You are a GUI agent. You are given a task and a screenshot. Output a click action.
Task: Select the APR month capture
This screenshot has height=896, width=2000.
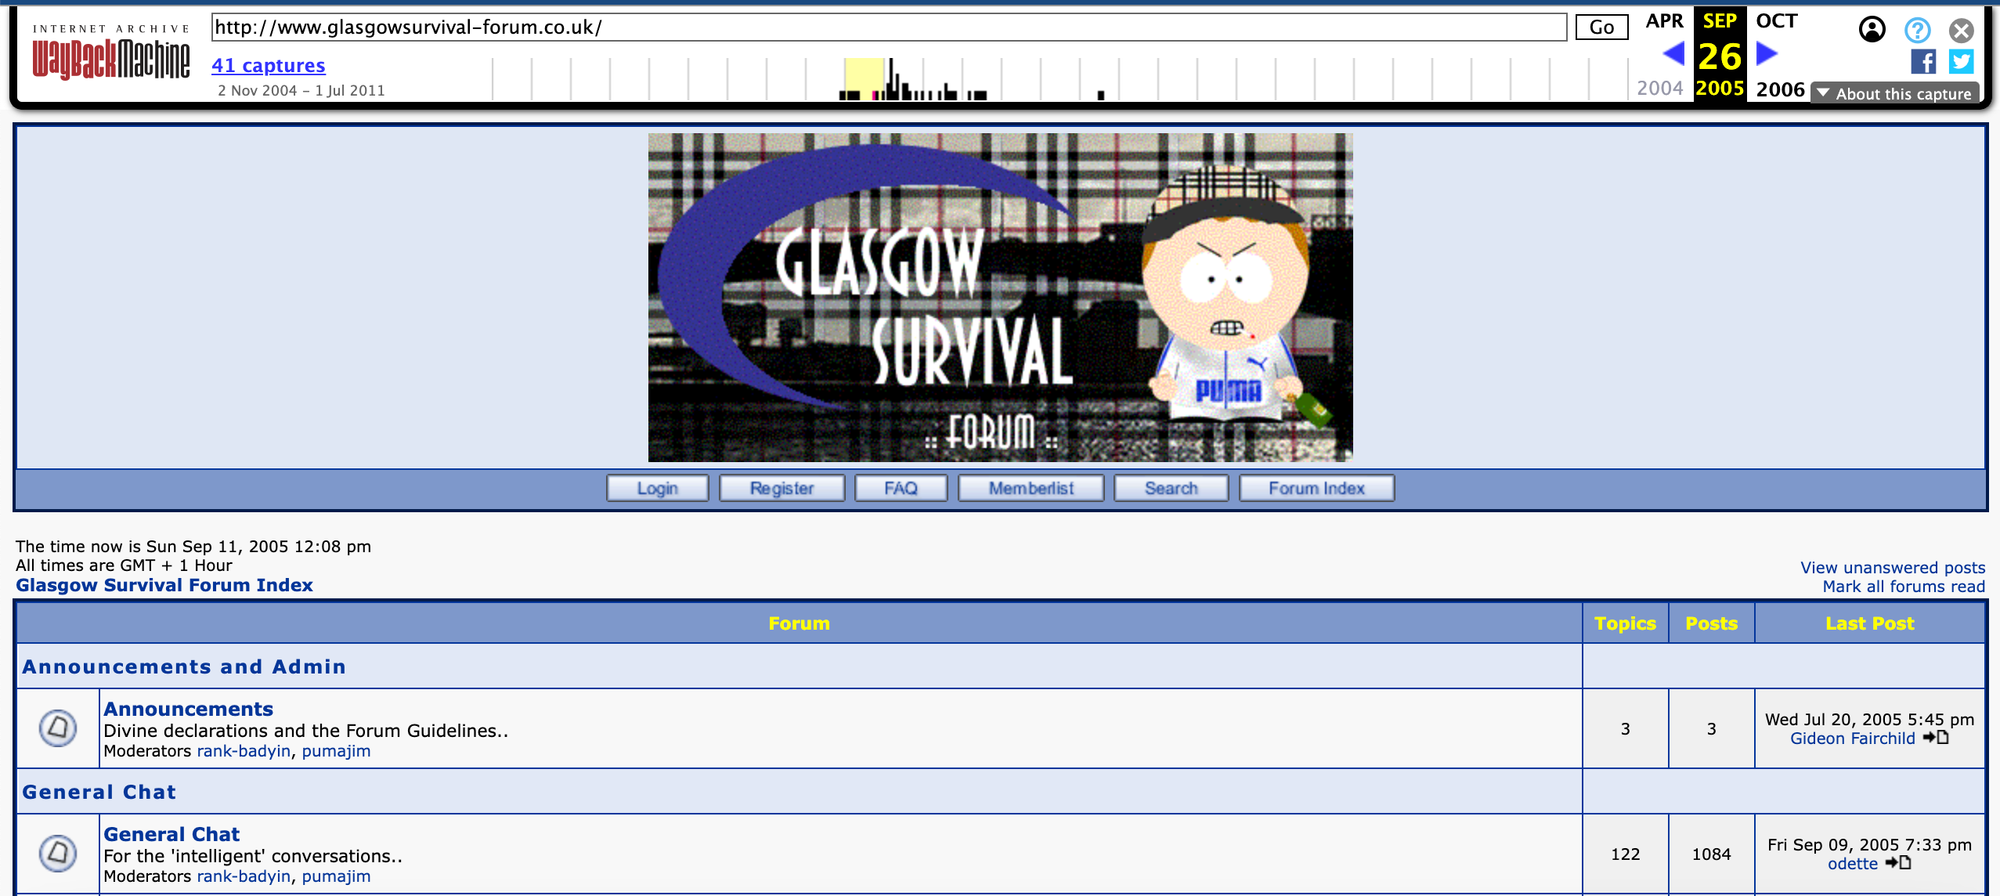1665,21
